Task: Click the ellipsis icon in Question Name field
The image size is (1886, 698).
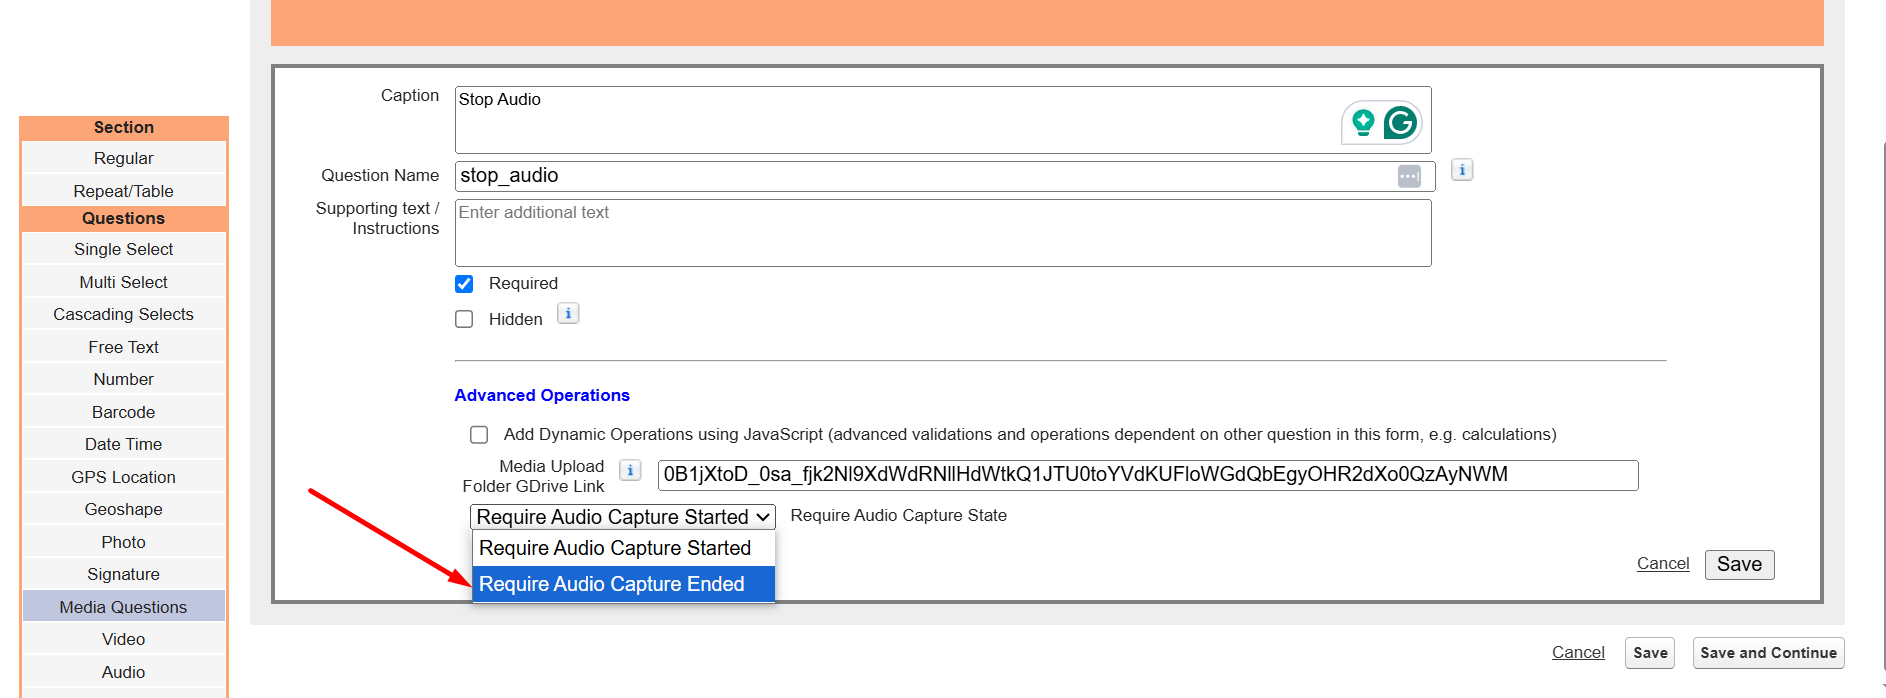Action: click(x=1409, y=176)
